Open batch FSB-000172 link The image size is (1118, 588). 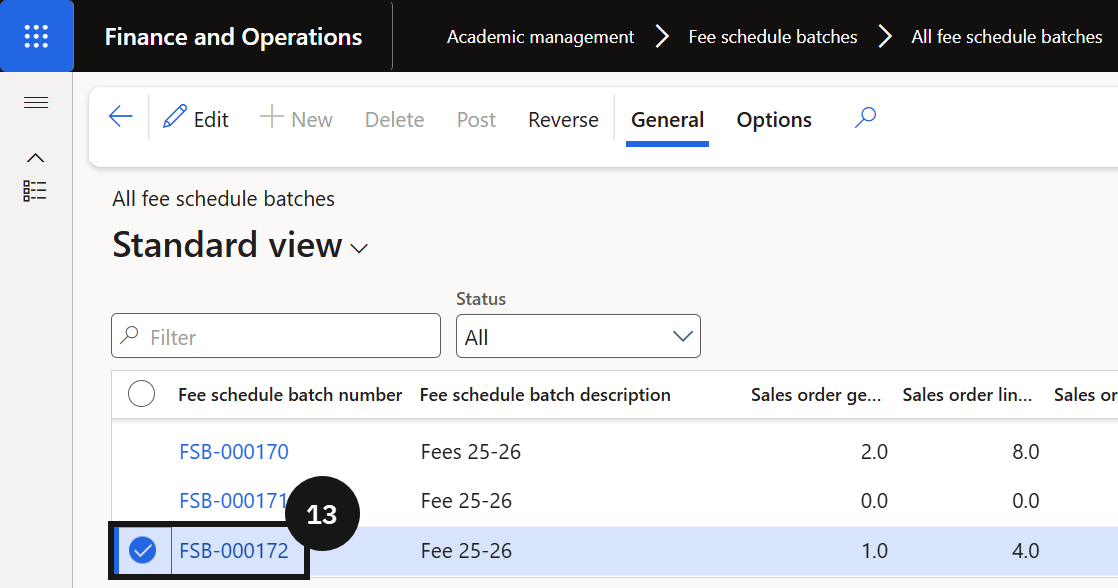coord(234,551)
